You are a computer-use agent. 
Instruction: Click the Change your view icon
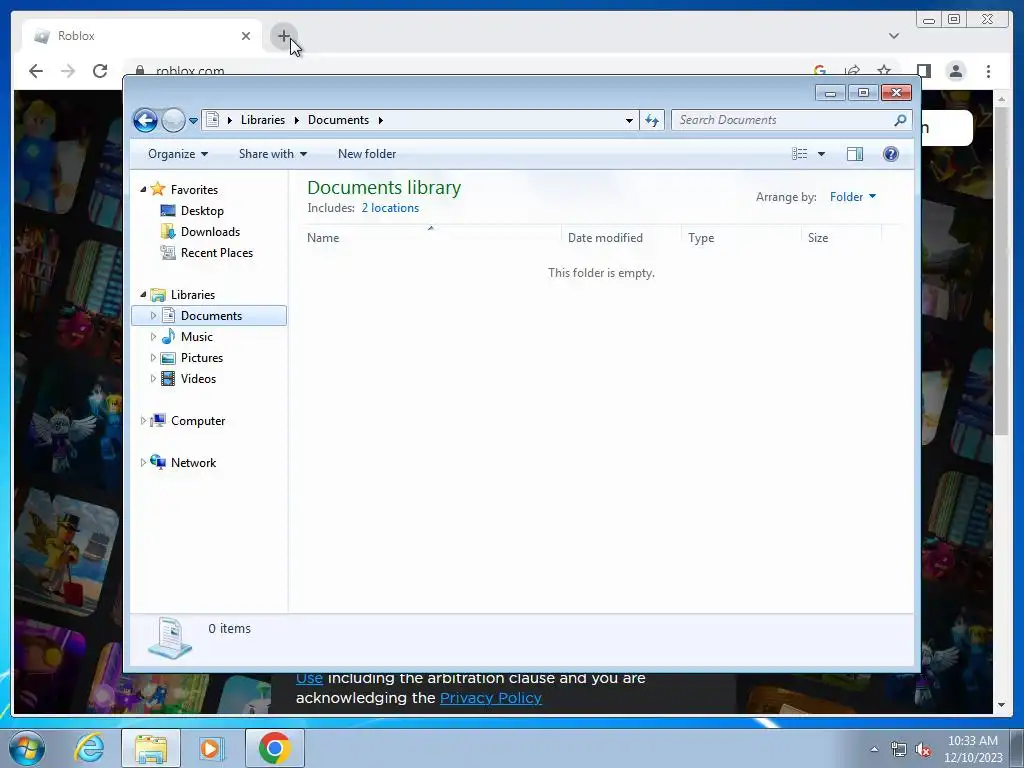799,154
